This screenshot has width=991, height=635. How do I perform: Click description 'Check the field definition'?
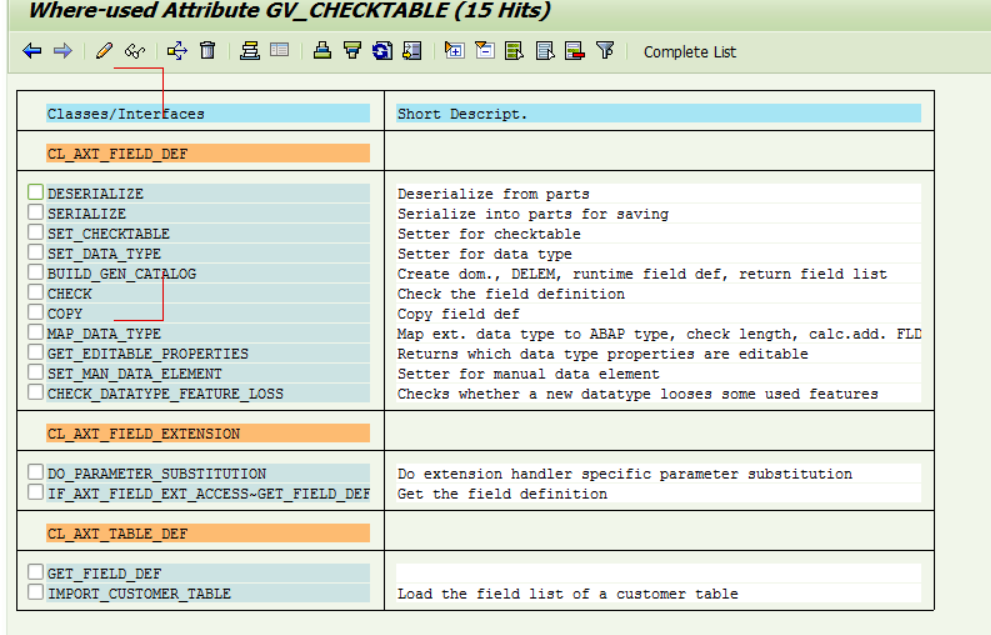coord(511,294)
